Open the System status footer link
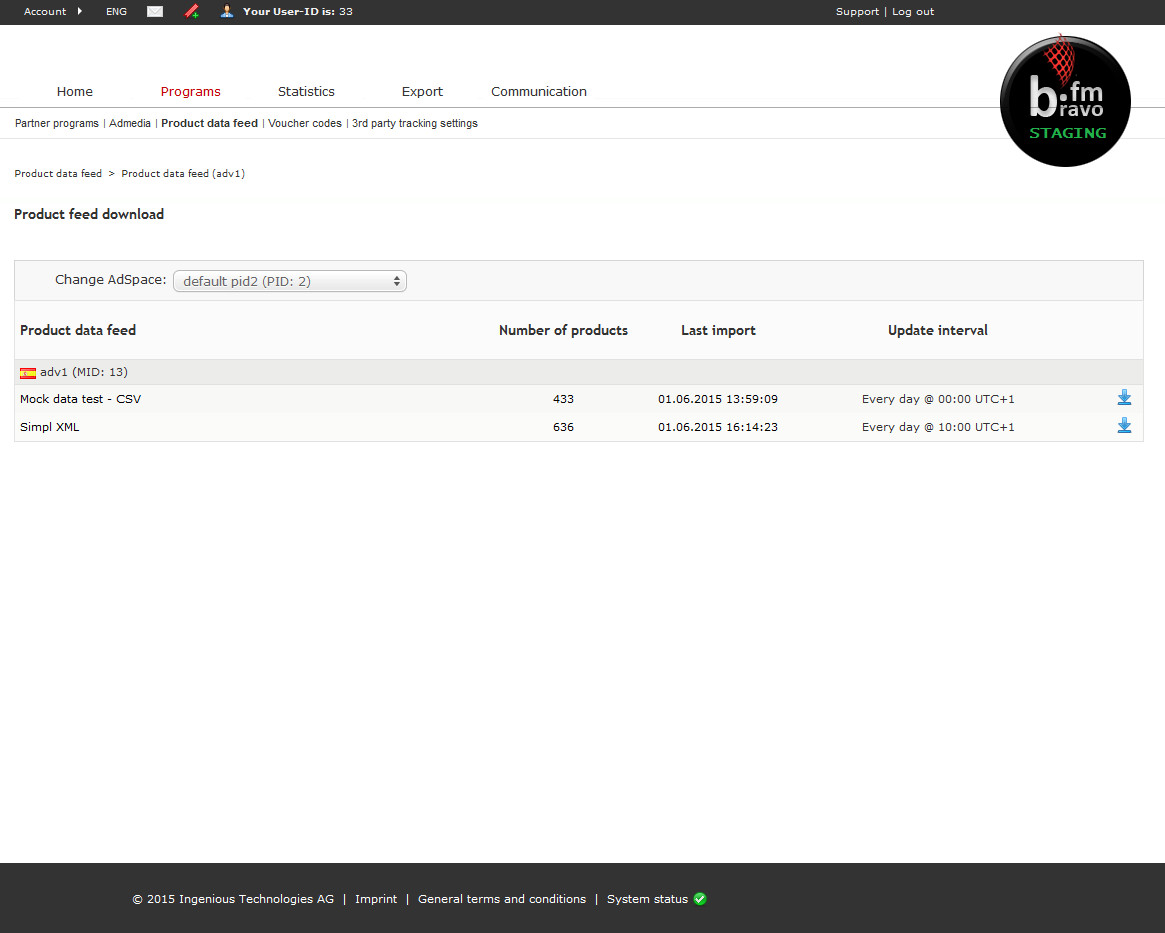Image resolution: width=1165 pixels, height=933 pixels. point(647,899)
